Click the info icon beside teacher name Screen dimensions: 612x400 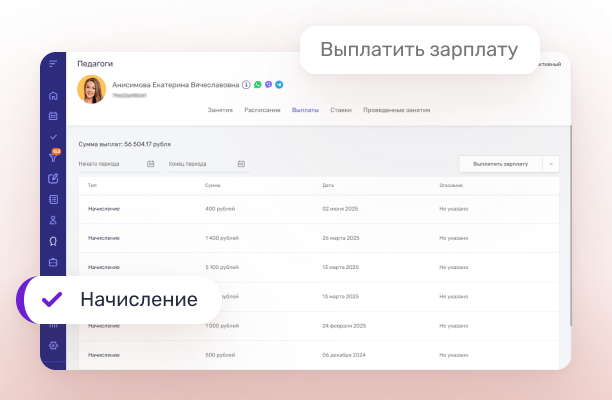click(x=246, y=86)
